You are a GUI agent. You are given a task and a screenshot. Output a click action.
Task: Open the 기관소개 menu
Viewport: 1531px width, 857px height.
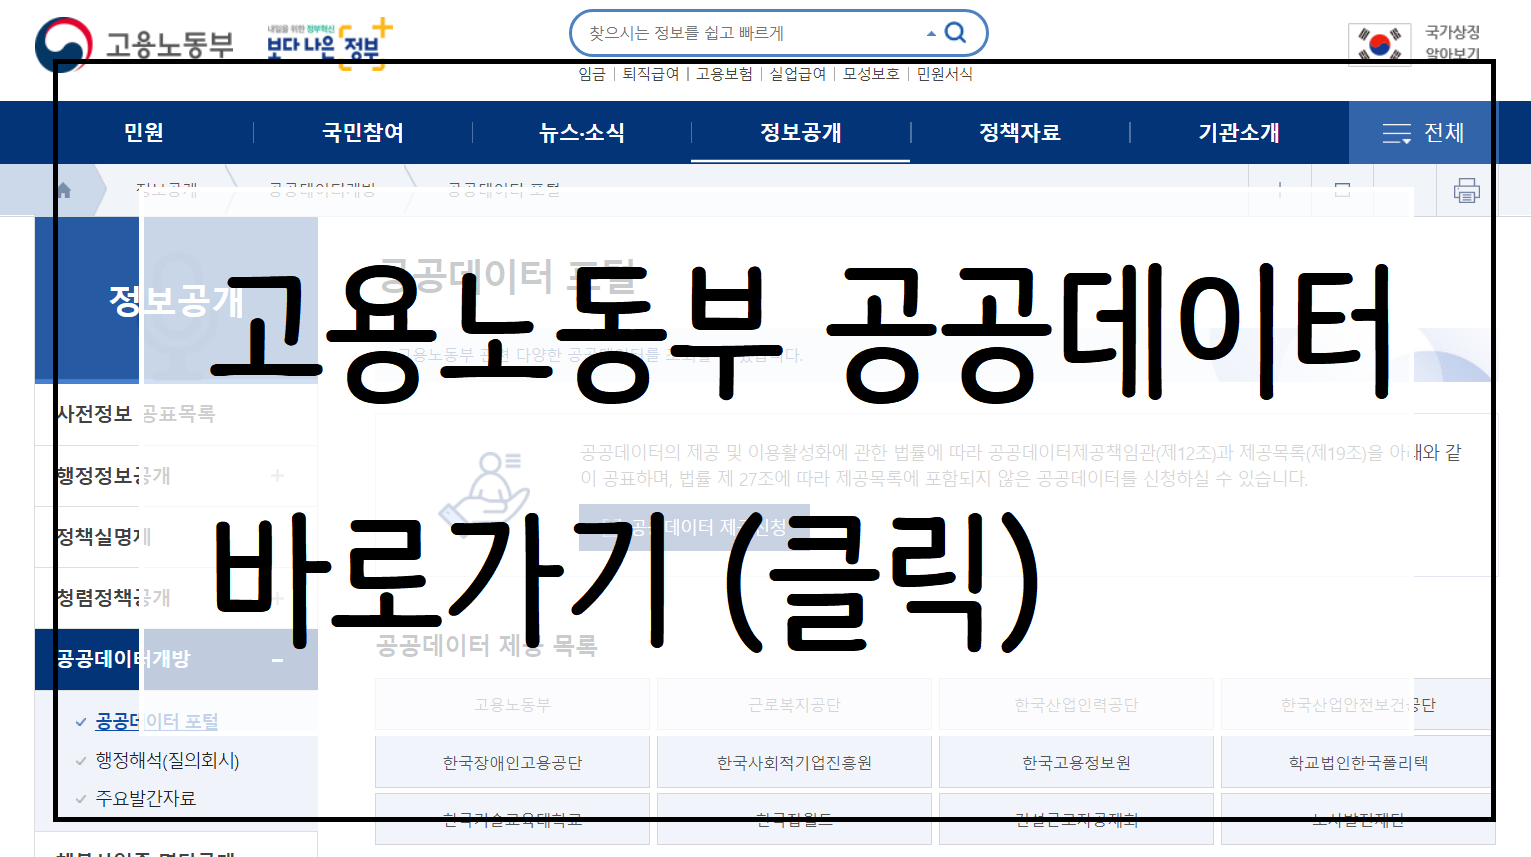coord(1239,132)
